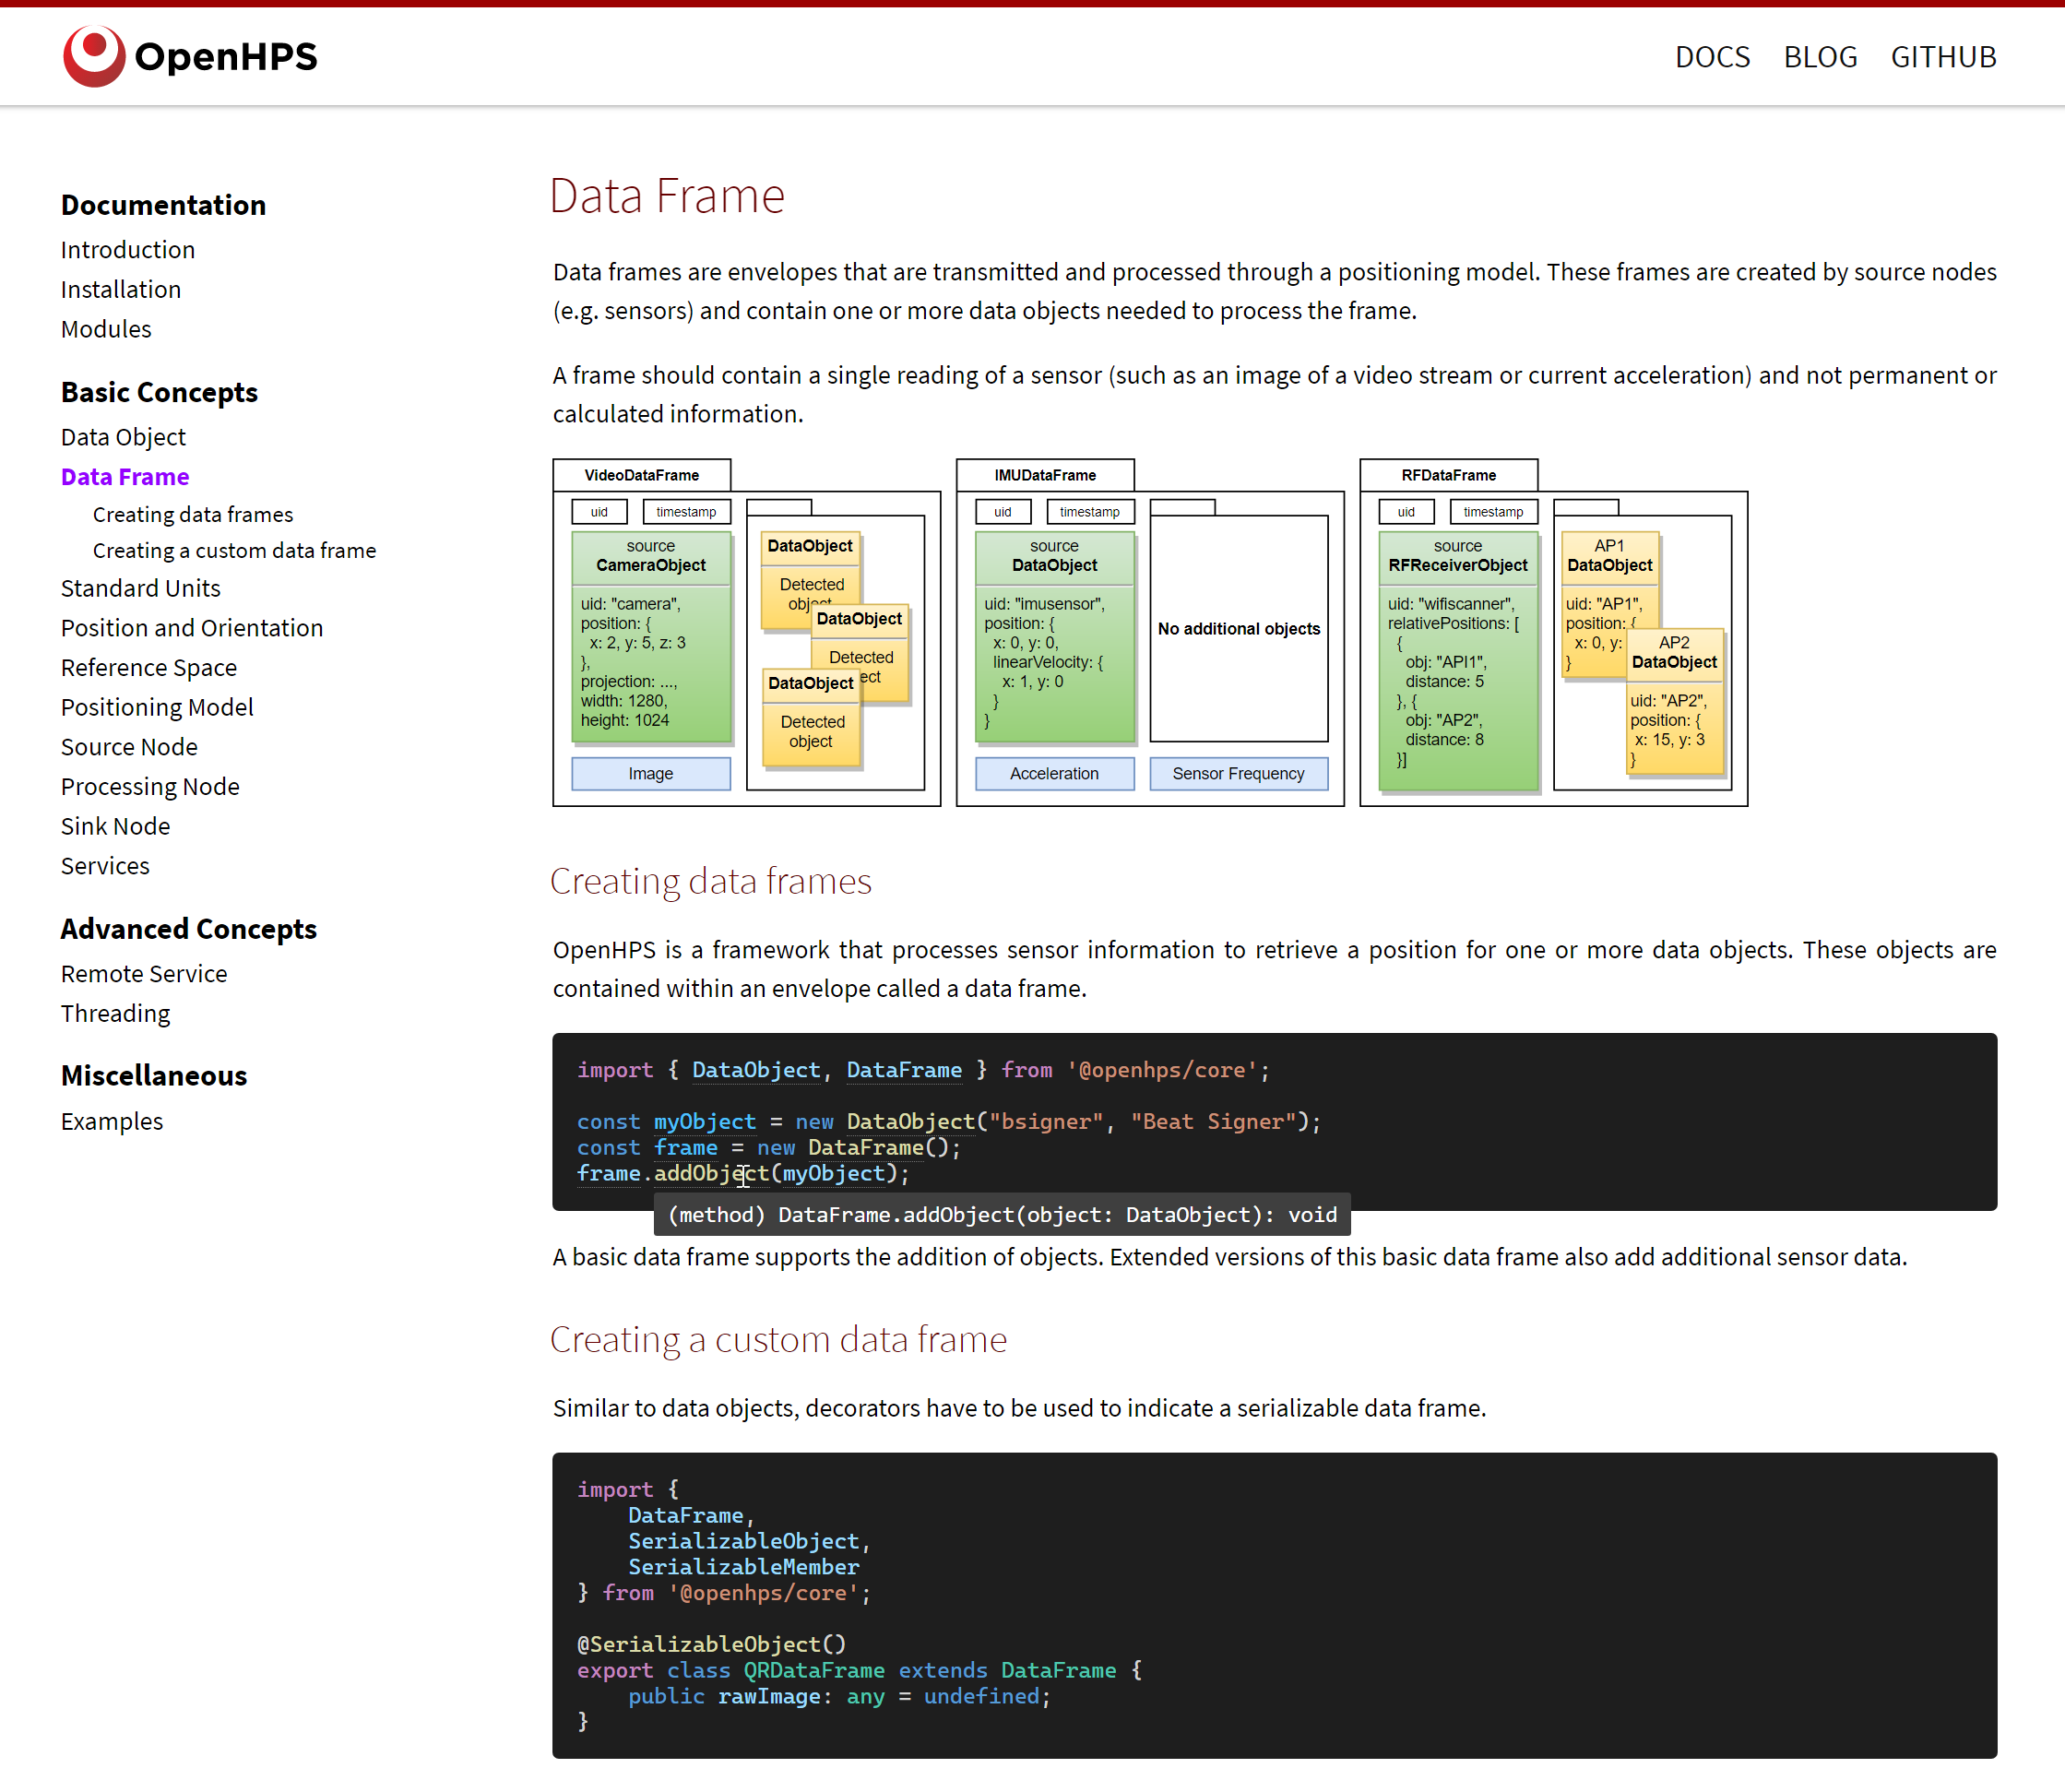
Task: Click the data frame types diagram image
Action: coord(1150,633)
